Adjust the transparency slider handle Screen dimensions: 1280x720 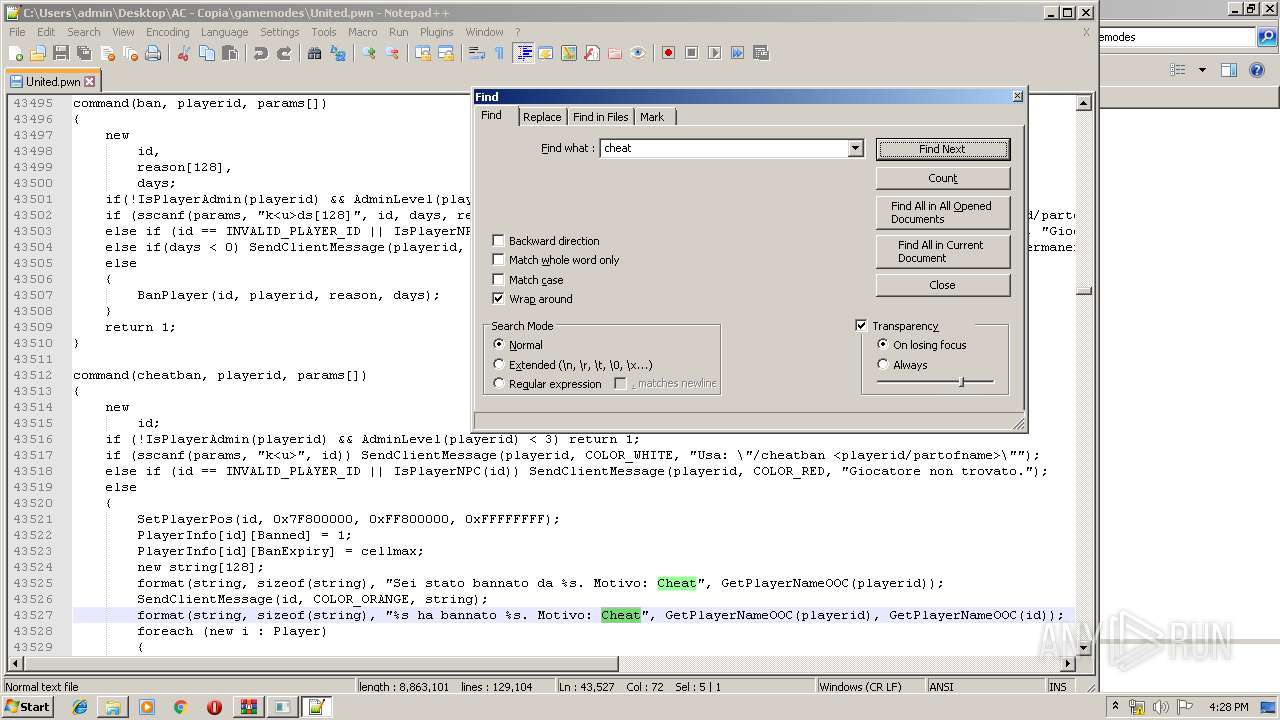[x=961, y=381]
